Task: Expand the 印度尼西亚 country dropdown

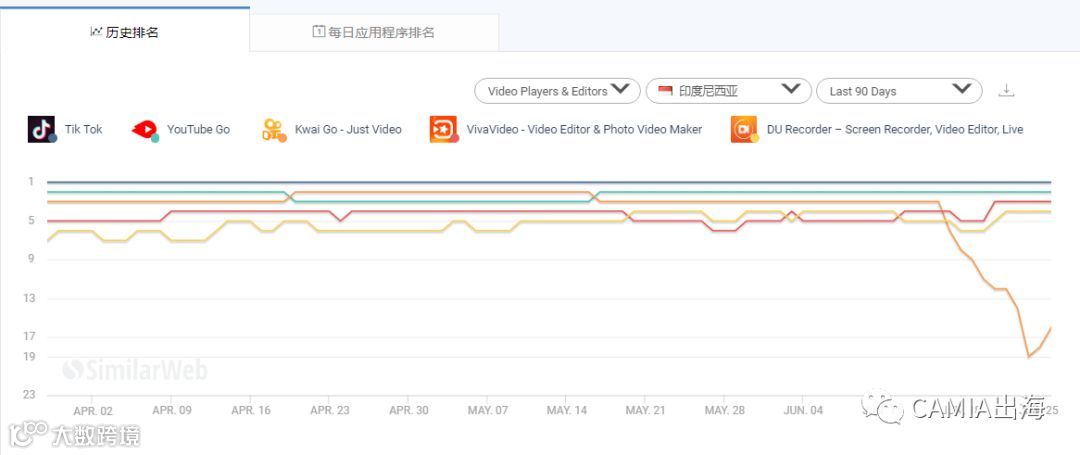Action: (728, 91)
